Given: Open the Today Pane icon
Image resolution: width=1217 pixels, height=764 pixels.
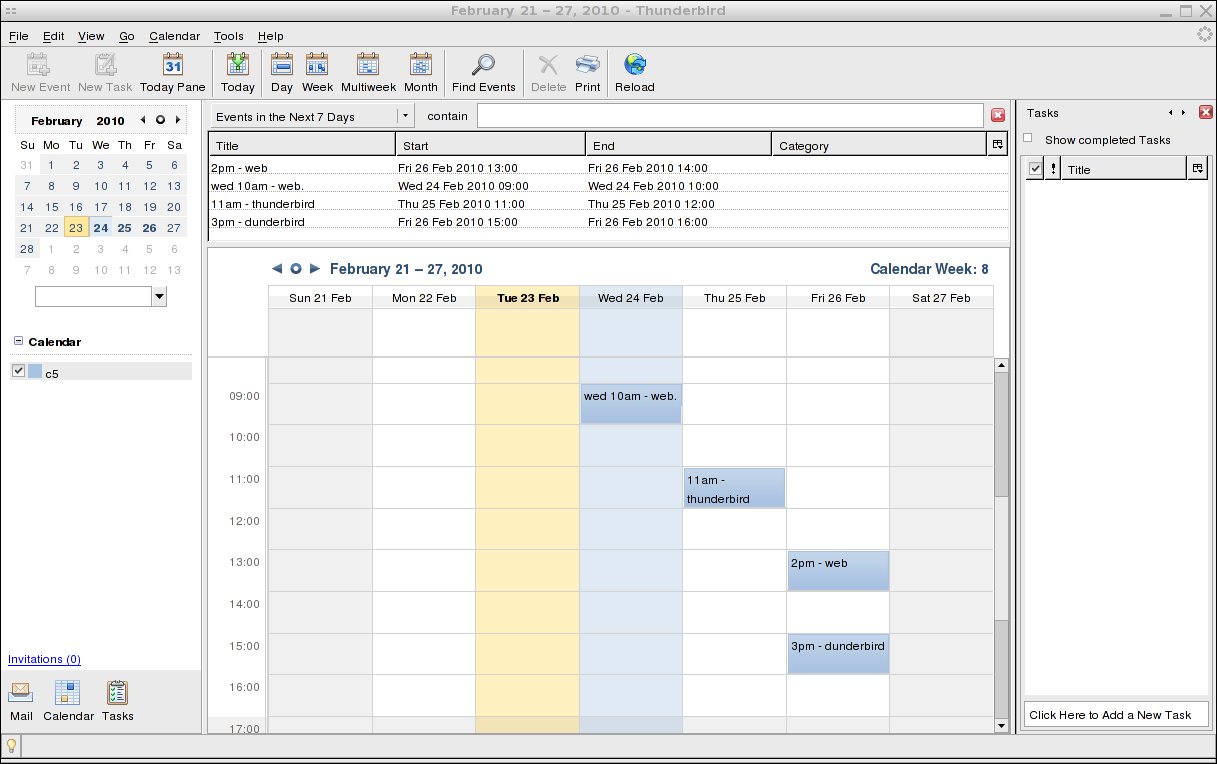Looking at the screenshot, I should (x=172, y=66).
